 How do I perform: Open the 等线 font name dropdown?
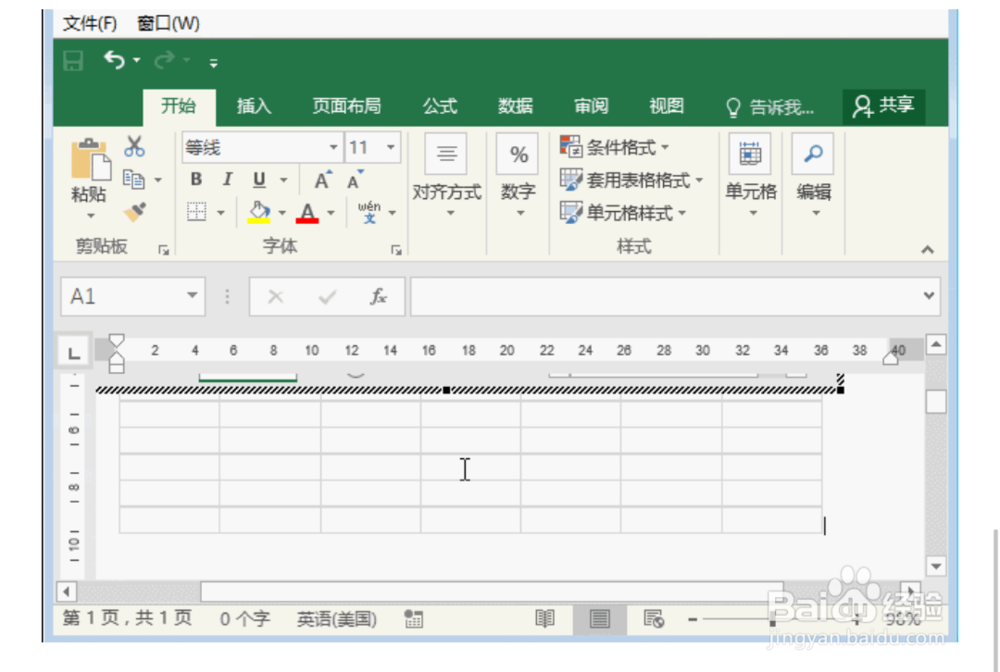tap(333, 148)
